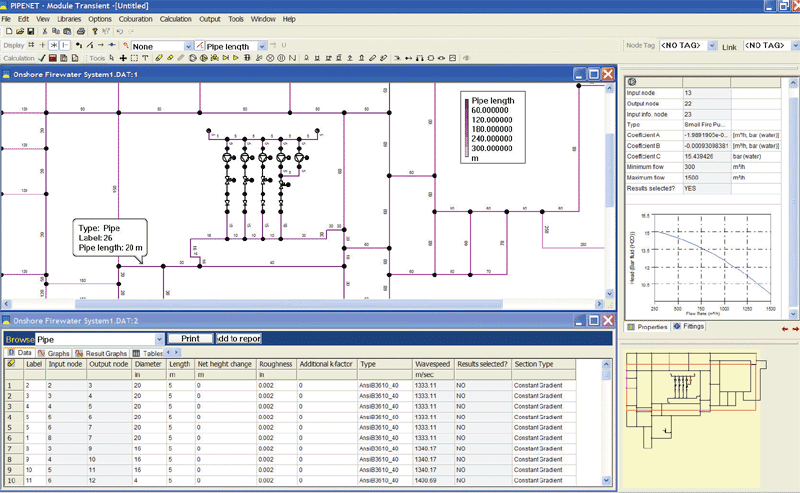Image resolution: width=800 pixels, height=493 pixels.
Task: Select the Text tool (T icon)
Action: click(145, 58)
